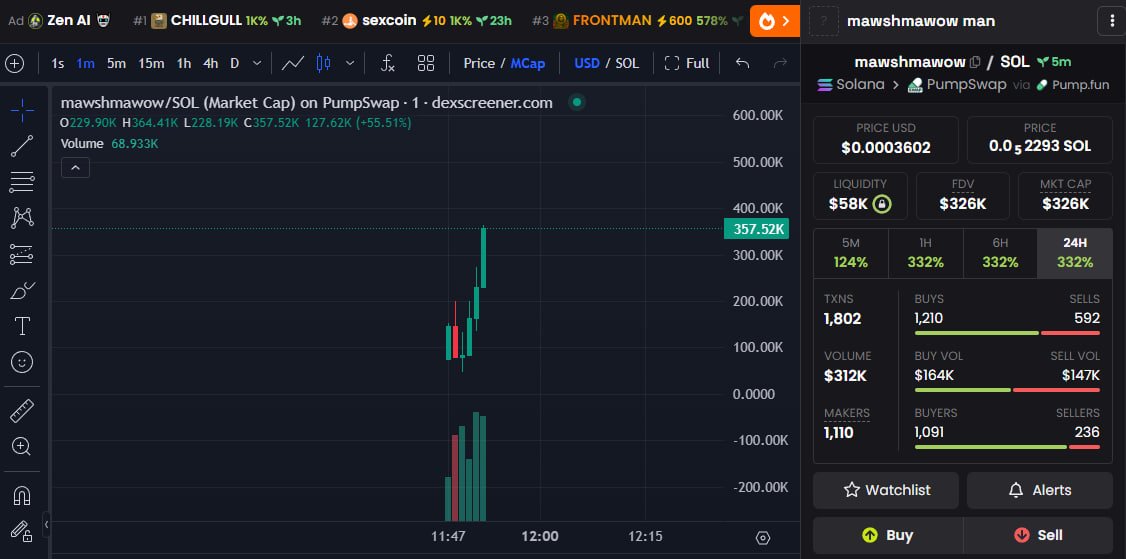The width and height of the screenshot is (1126, 559).
Task: Select the 15m timeframe
Action: 151,63
